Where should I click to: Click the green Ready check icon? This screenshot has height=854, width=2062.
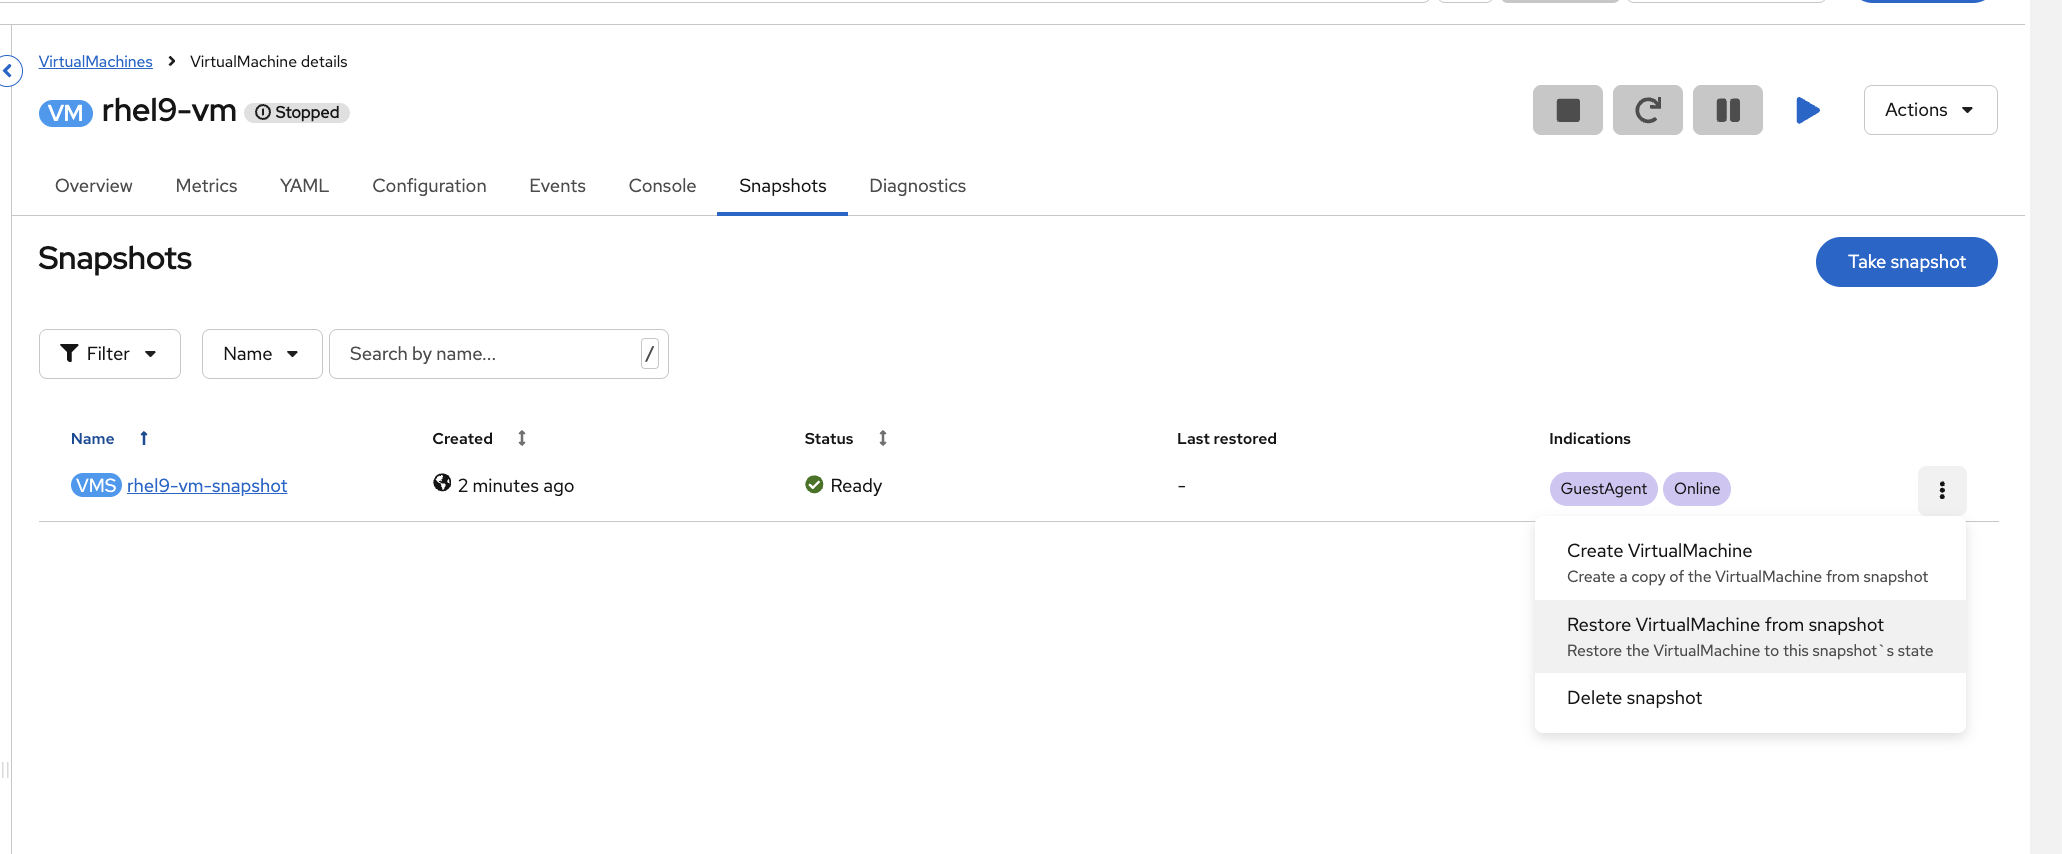point(814,485)
